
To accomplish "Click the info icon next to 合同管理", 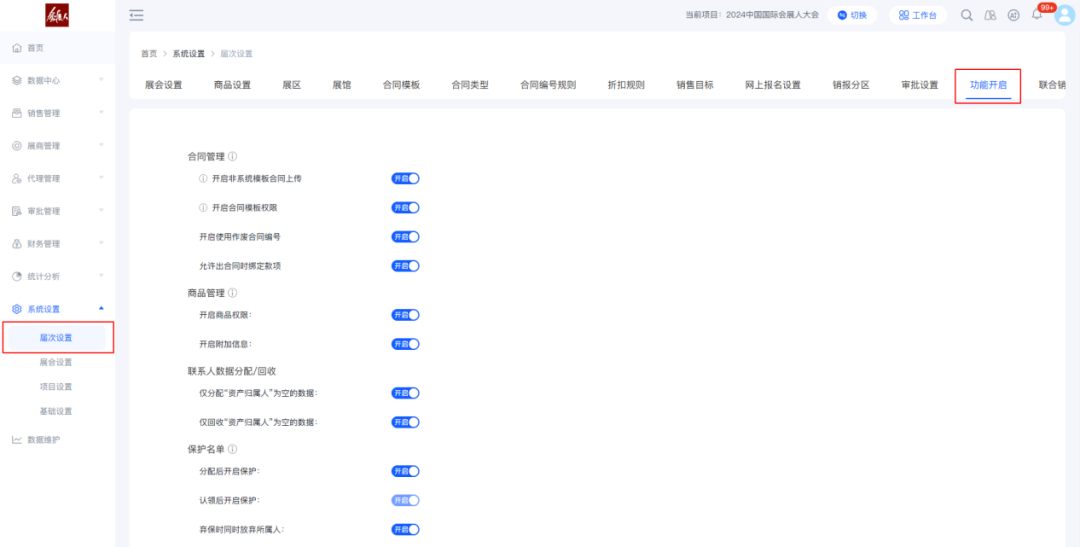I will [233, 157].
